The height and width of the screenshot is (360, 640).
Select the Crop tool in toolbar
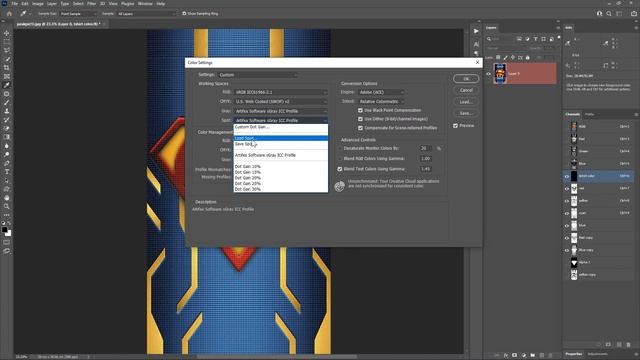pyautogui.click(x=7, y=68)
